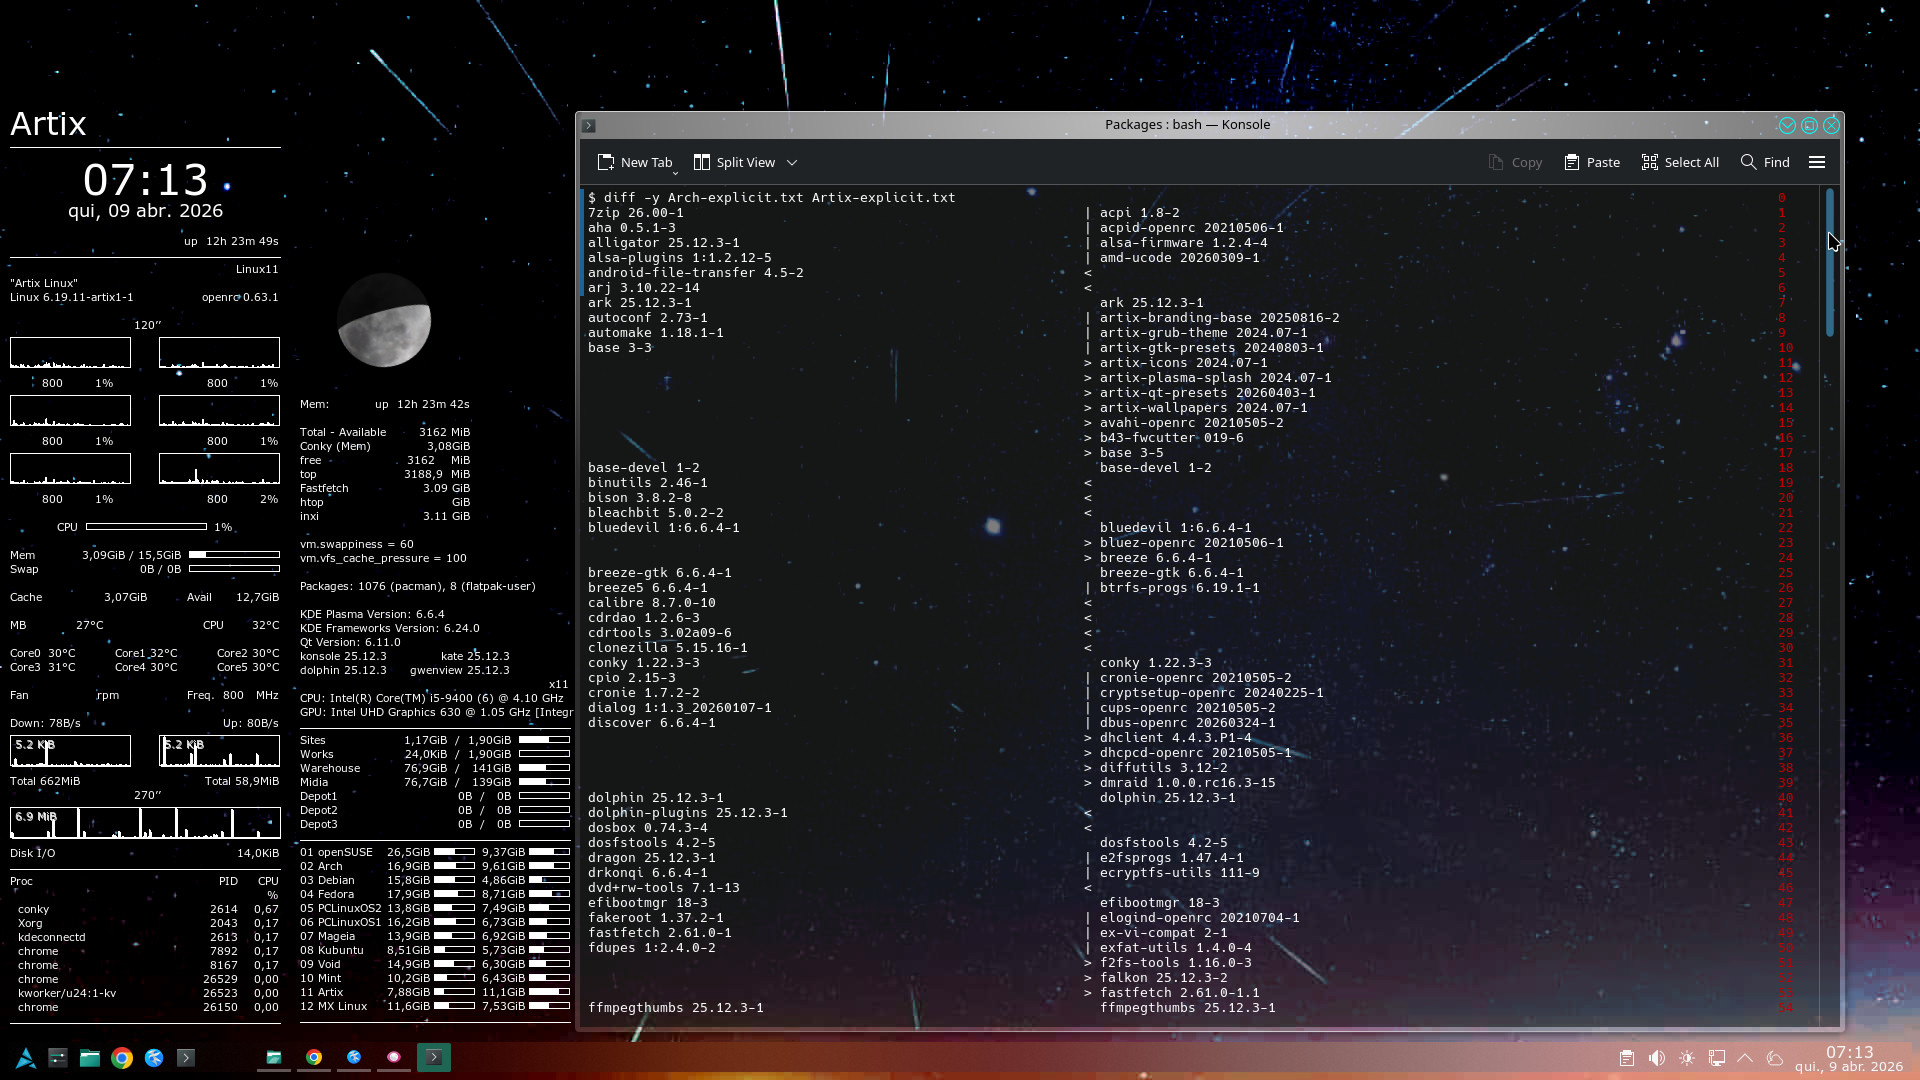The width and height of the screenshot is (1920, 1080).
Task: Click the Split View button
Action: click(x=735, y=162)
